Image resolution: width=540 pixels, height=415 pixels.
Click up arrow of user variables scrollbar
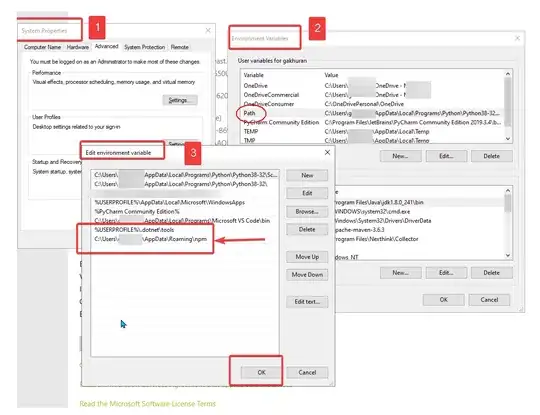point(508,73)
